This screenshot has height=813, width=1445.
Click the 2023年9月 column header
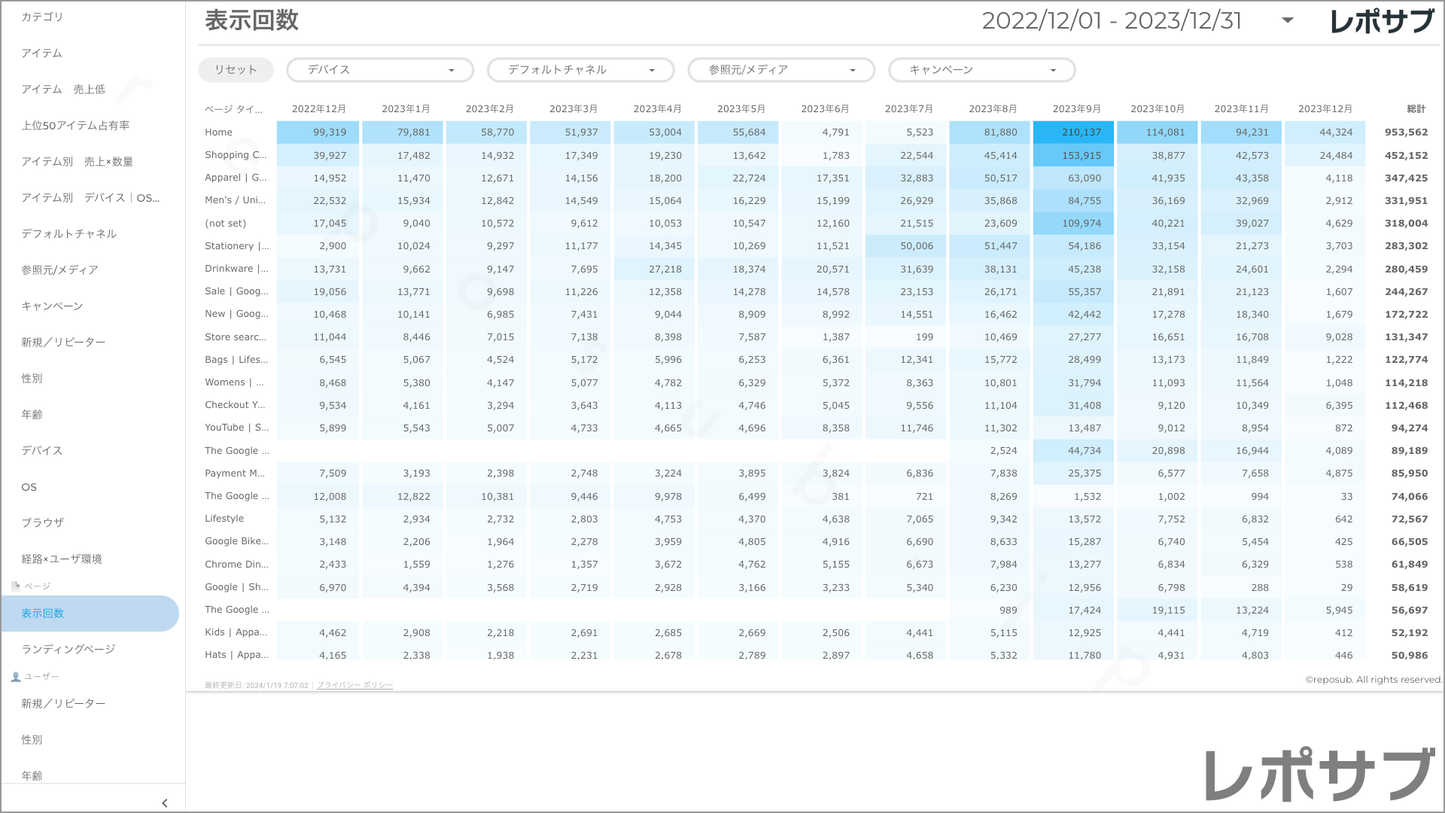tap(1076, 109)
